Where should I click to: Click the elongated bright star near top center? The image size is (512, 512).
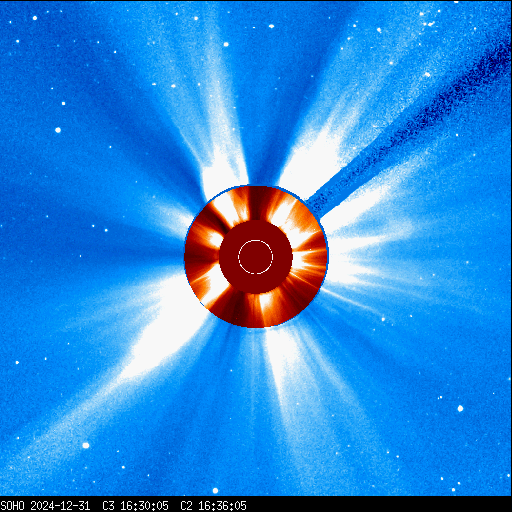[x=271, y=26]
